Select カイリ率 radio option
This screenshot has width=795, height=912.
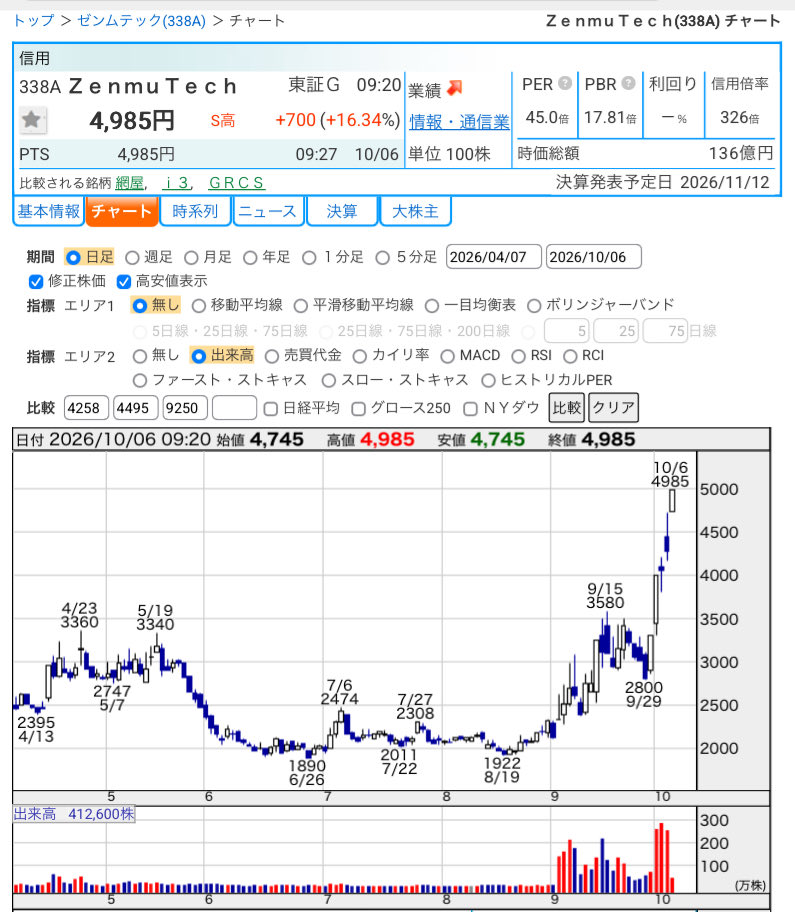[359, 356]
